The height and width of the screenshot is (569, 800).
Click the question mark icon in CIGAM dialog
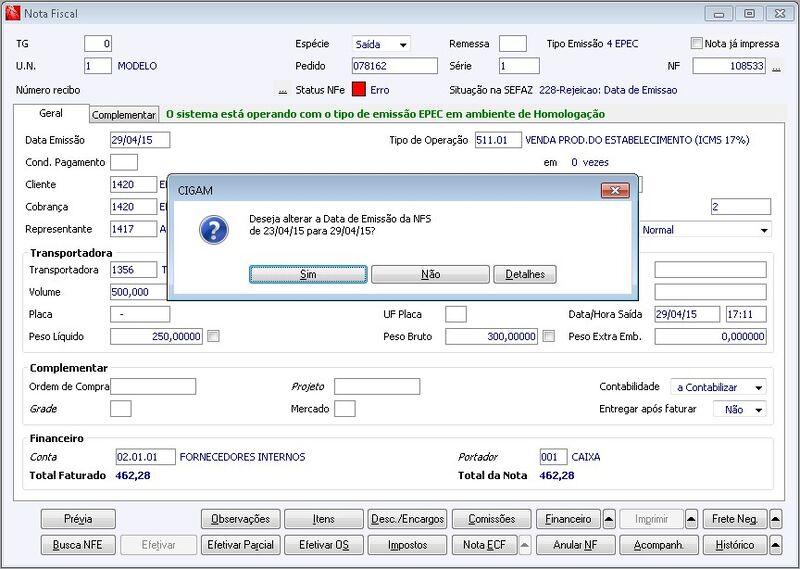pos(214,230)
